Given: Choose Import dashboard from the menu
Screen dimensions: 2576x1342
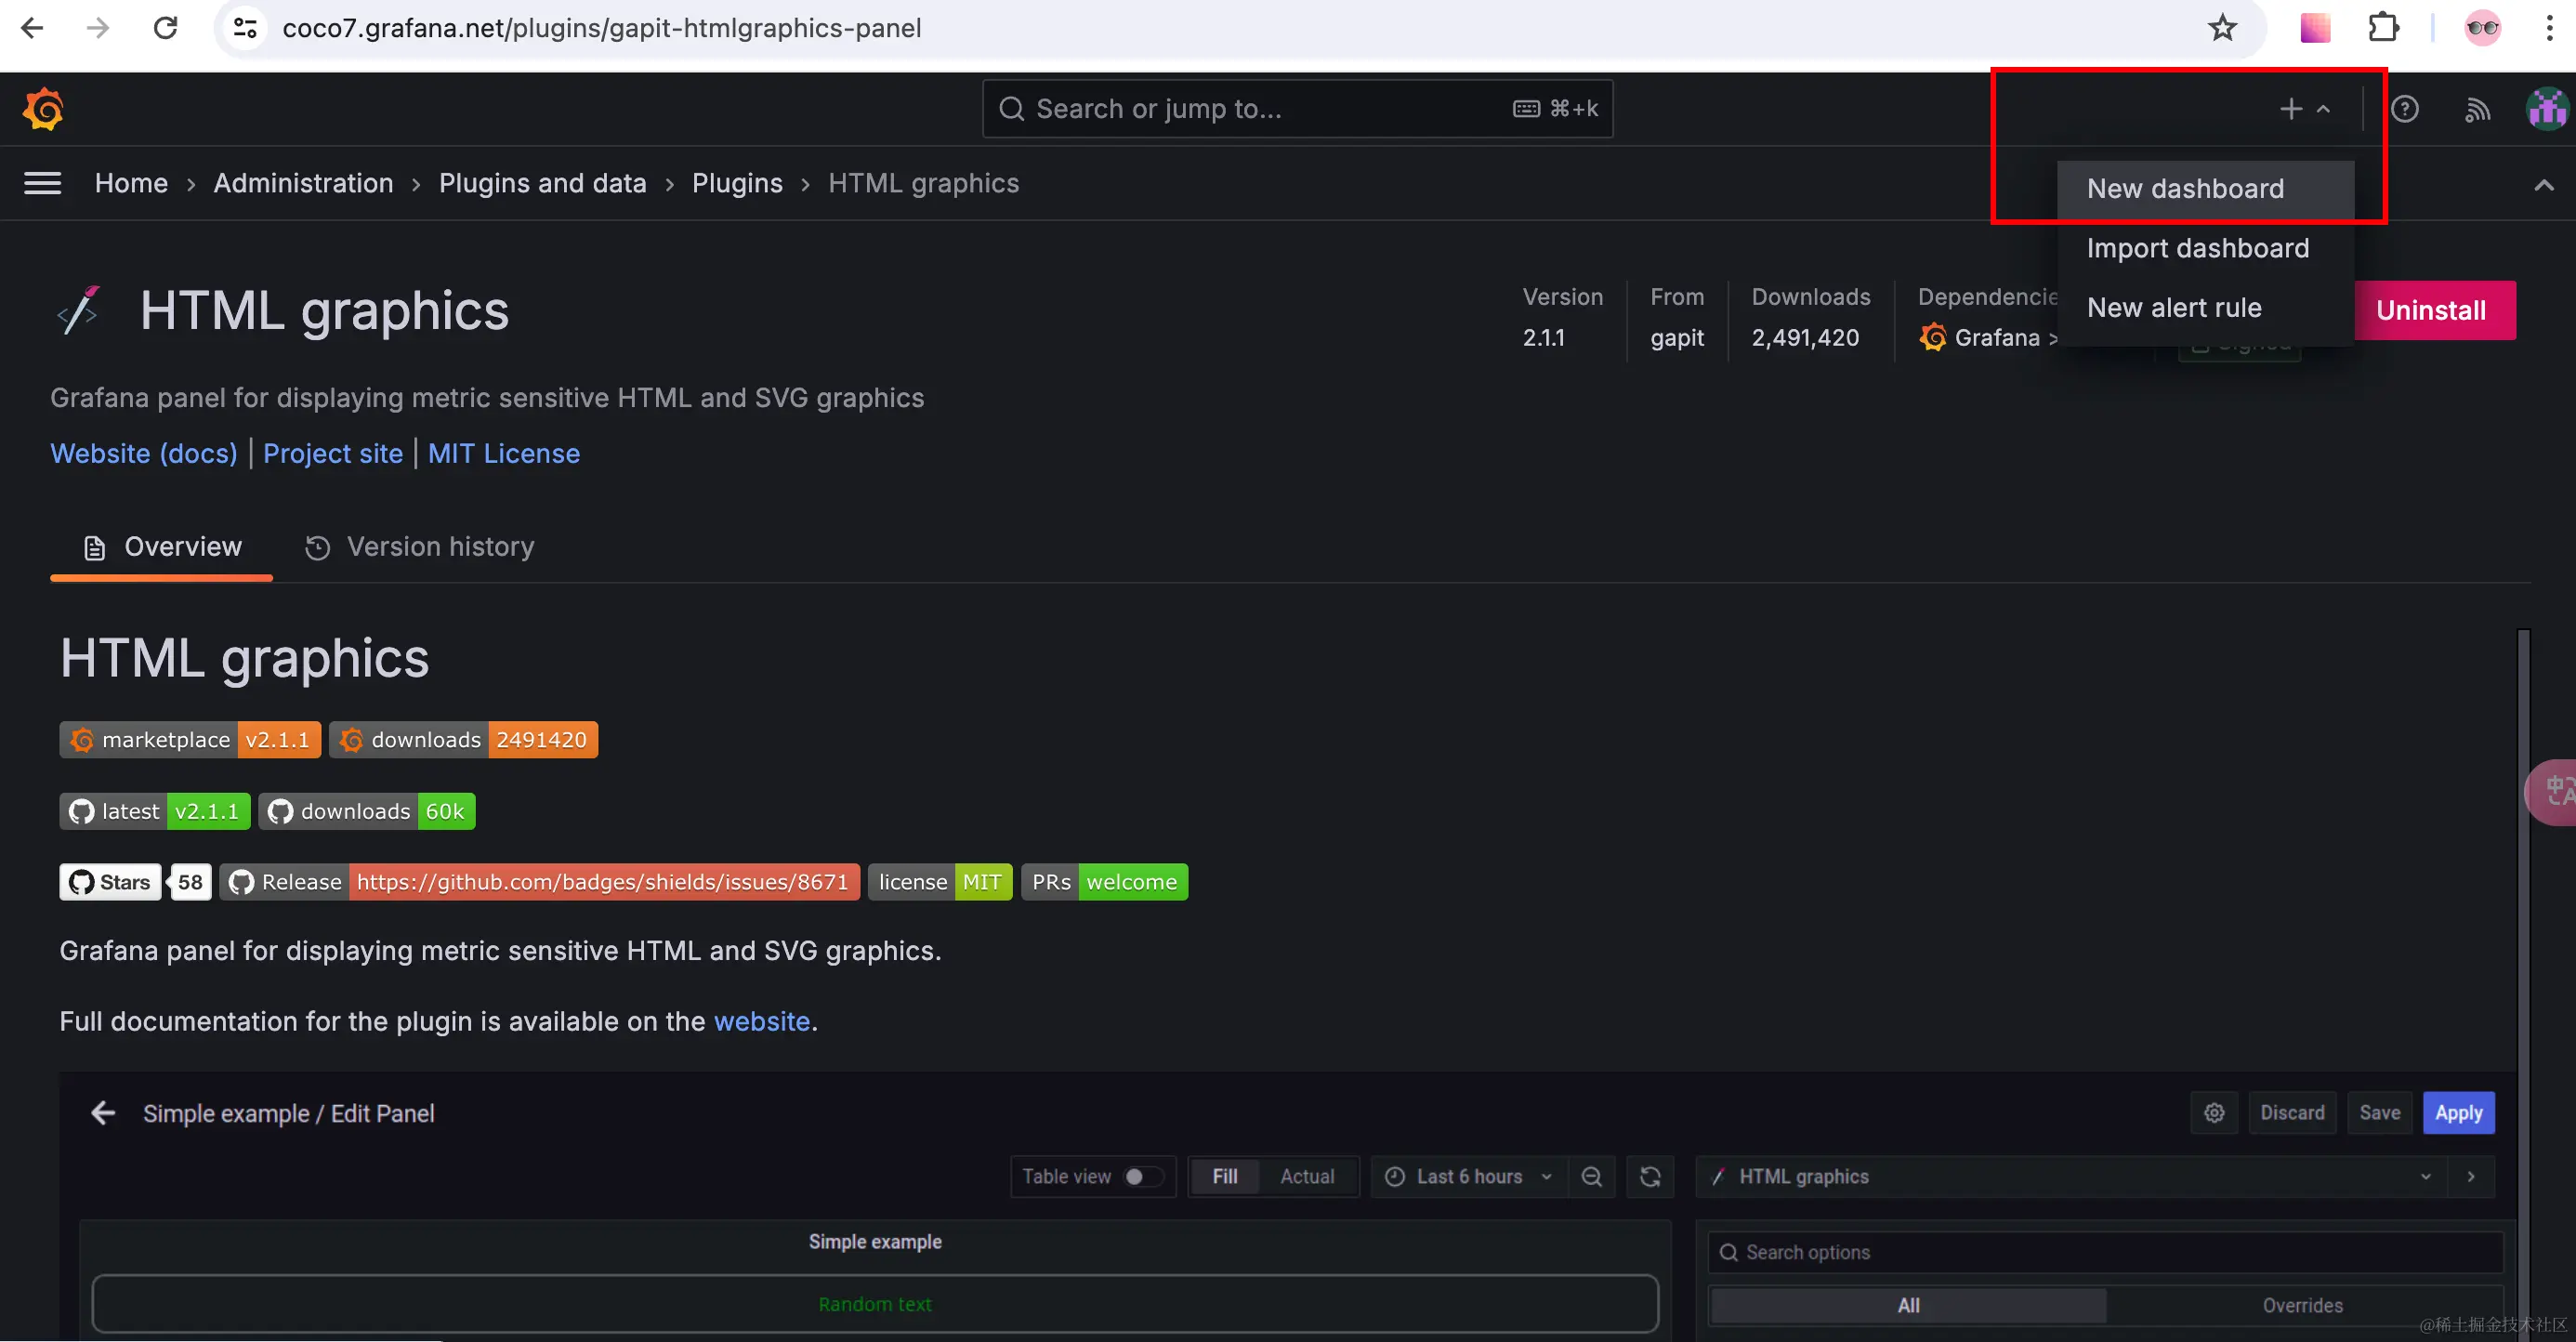Looking at the screenshot, I should pos(2205,248).
